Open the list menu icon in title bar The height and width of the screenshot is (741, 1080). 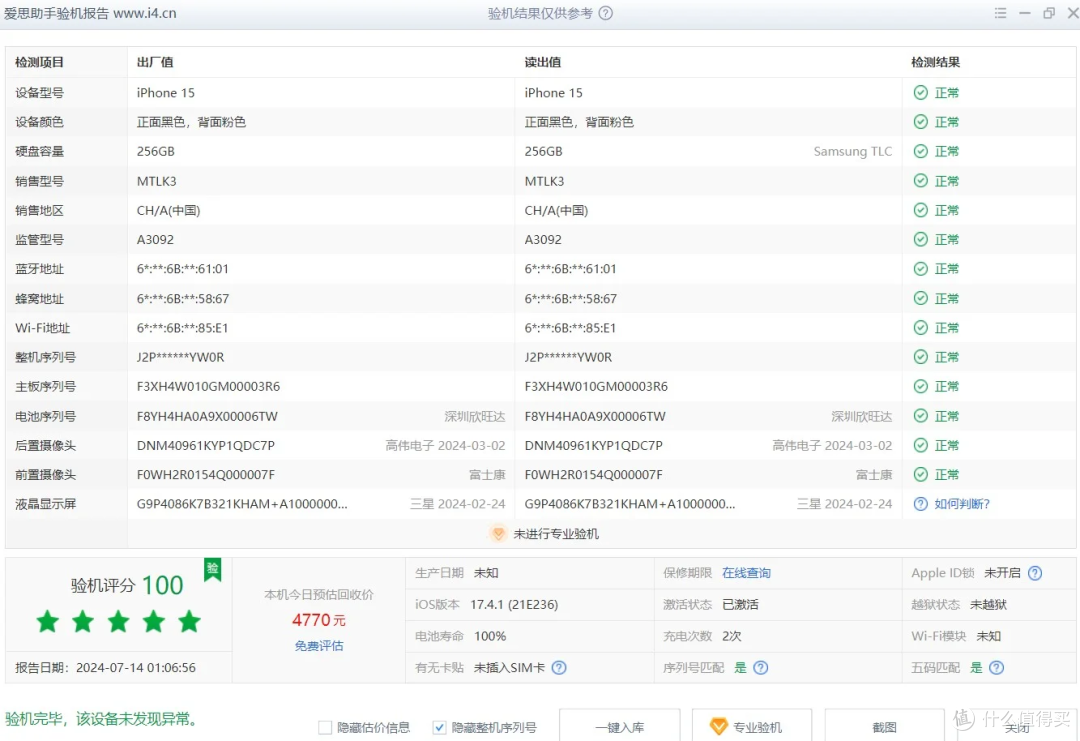(1000, 13)
